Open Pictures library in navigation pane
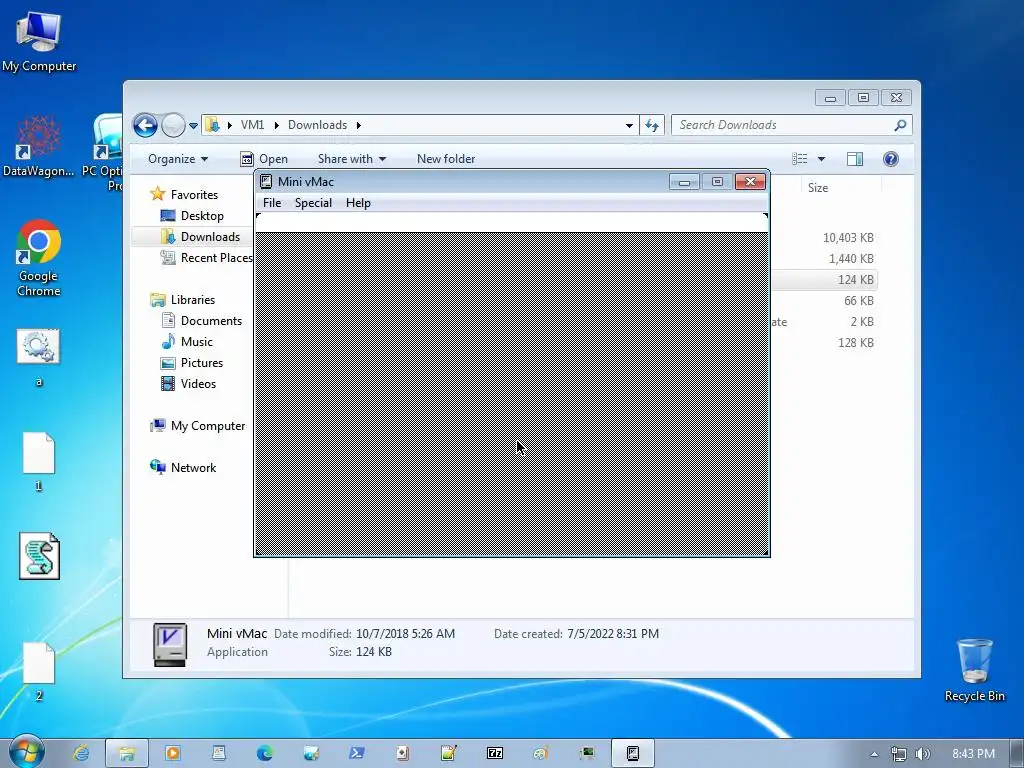Screen dimensions: 1024x768 point(202,362)
